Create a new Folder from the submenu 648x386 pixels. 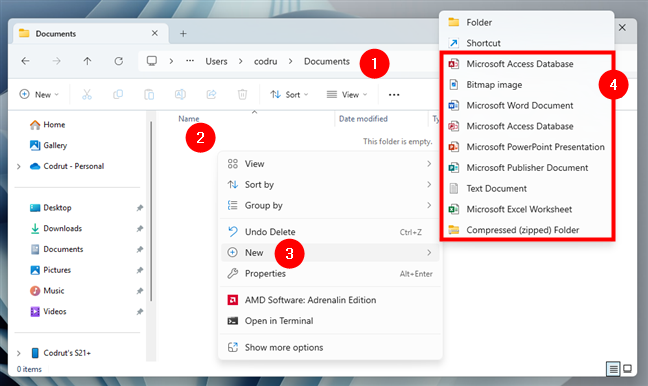527,22
